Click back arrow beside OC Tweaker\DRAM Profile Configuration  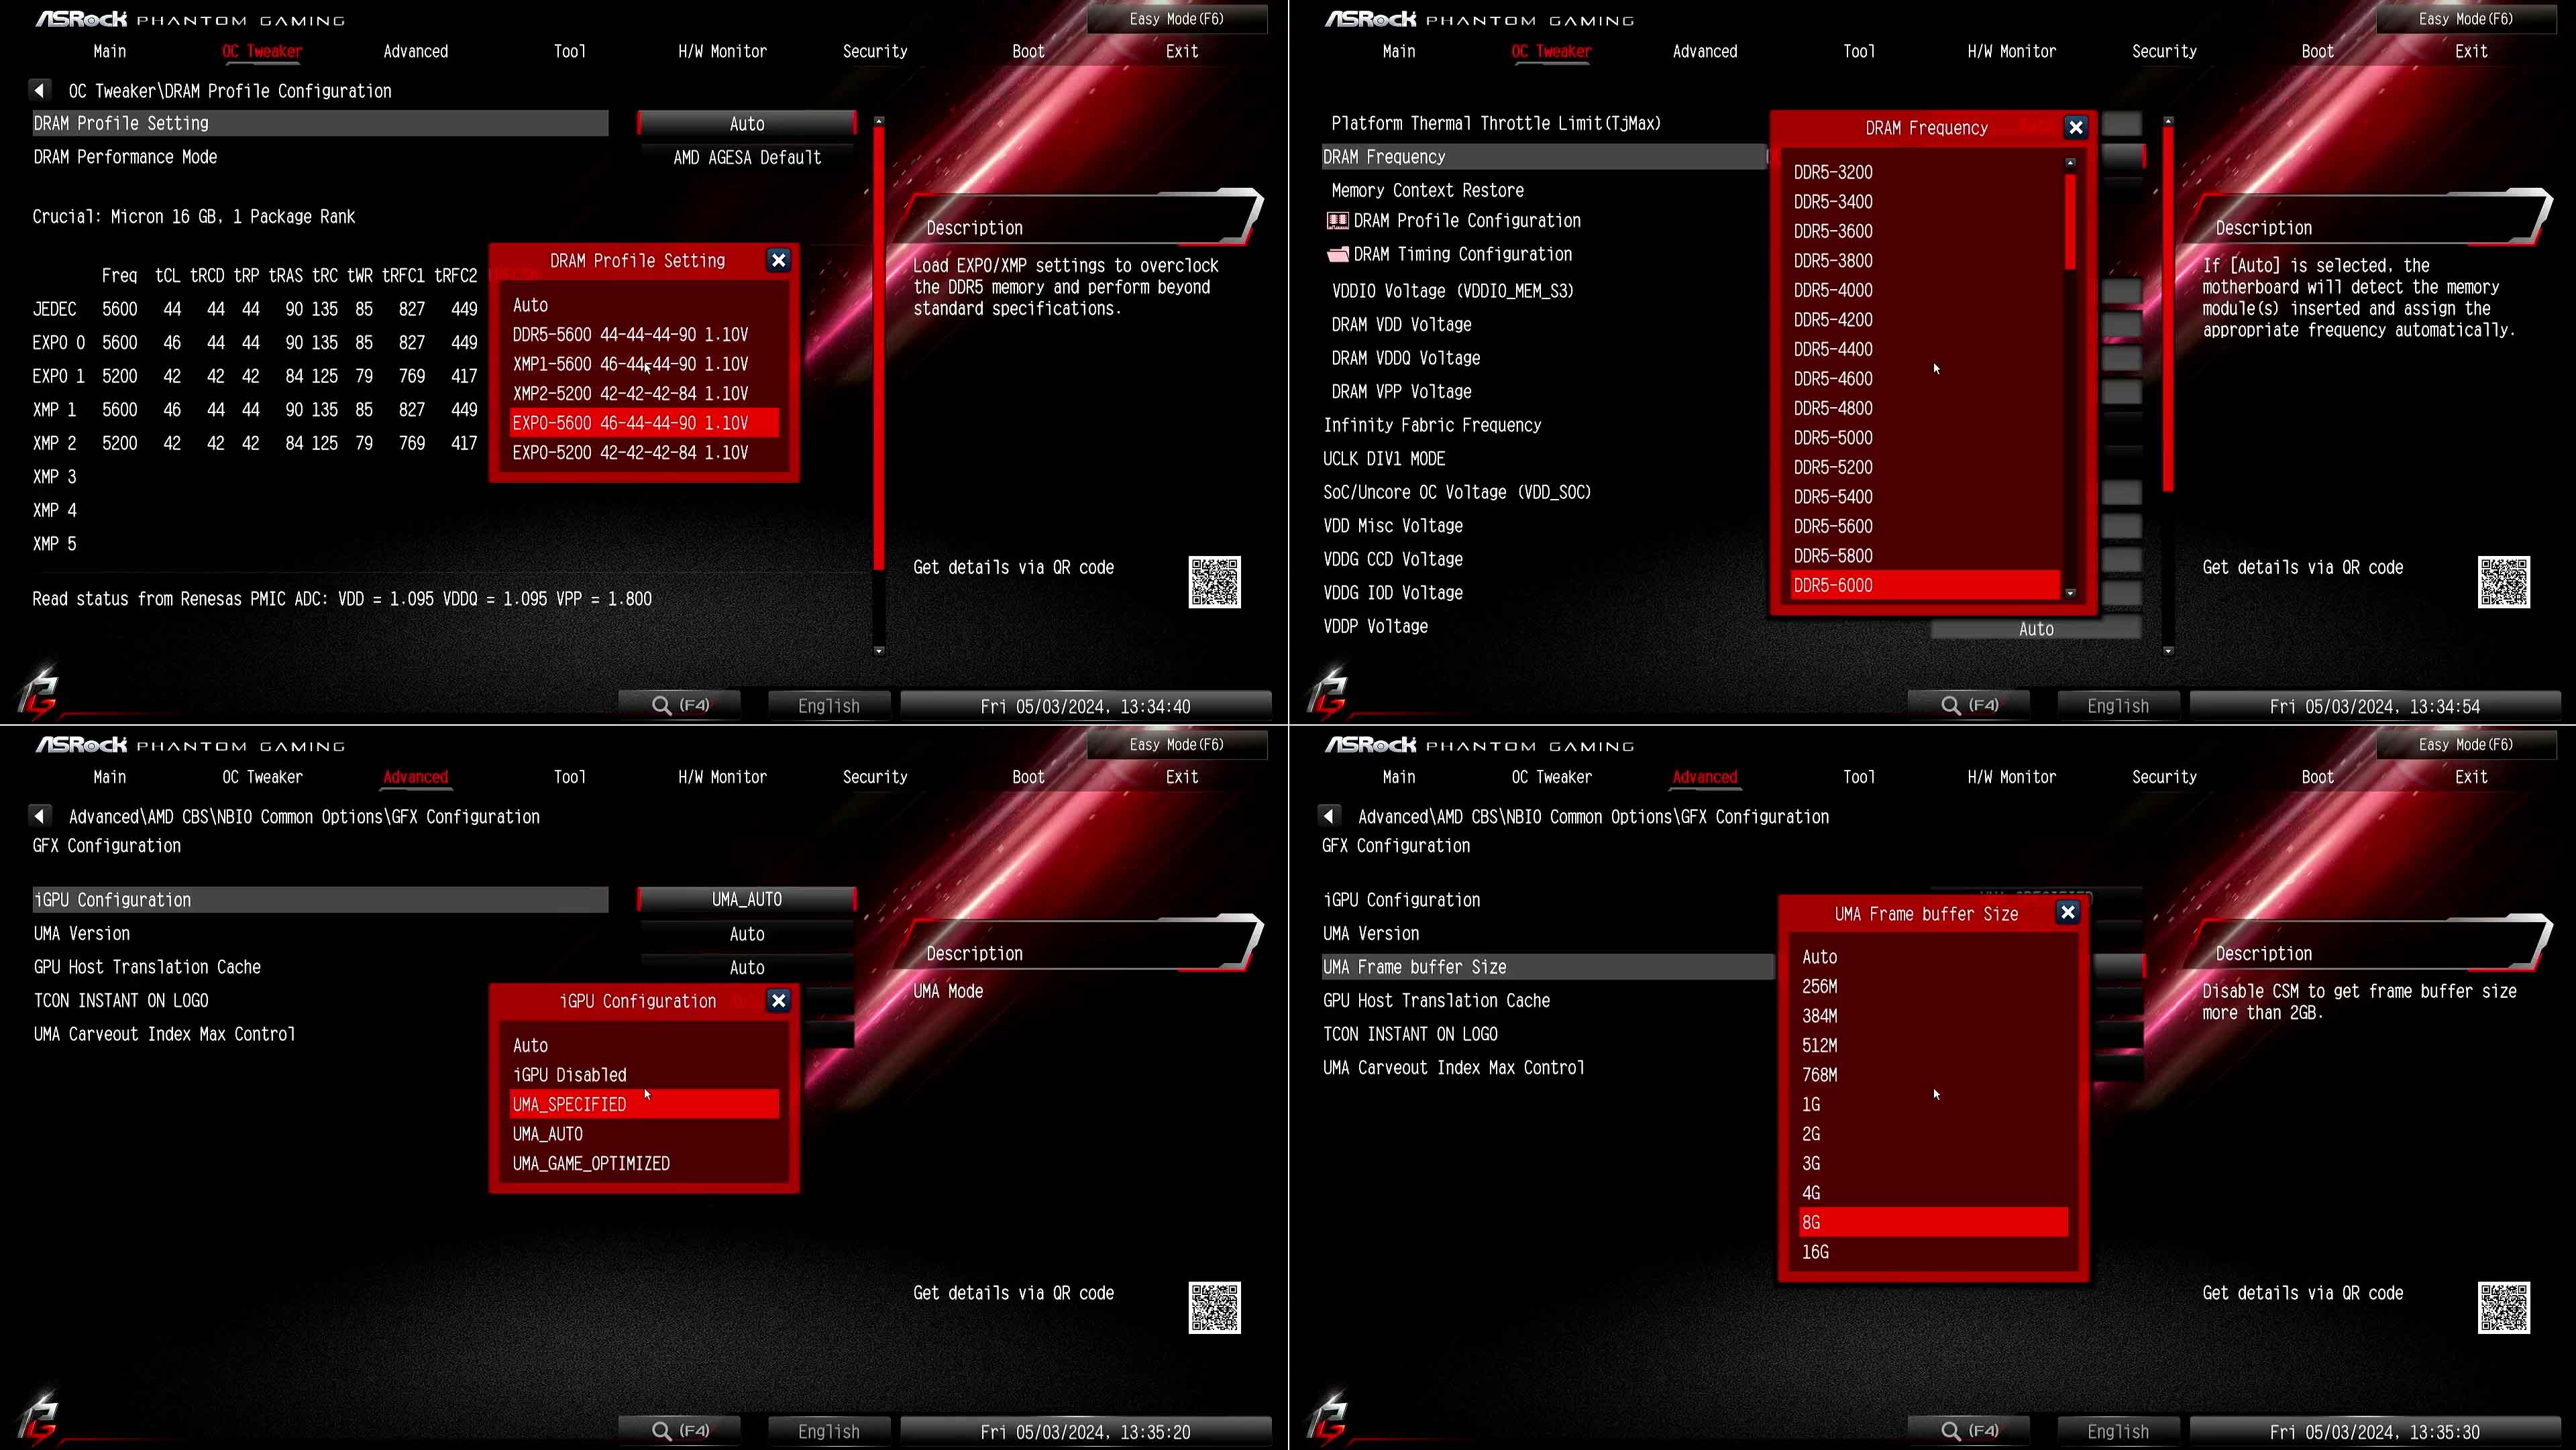coord(39,90)
